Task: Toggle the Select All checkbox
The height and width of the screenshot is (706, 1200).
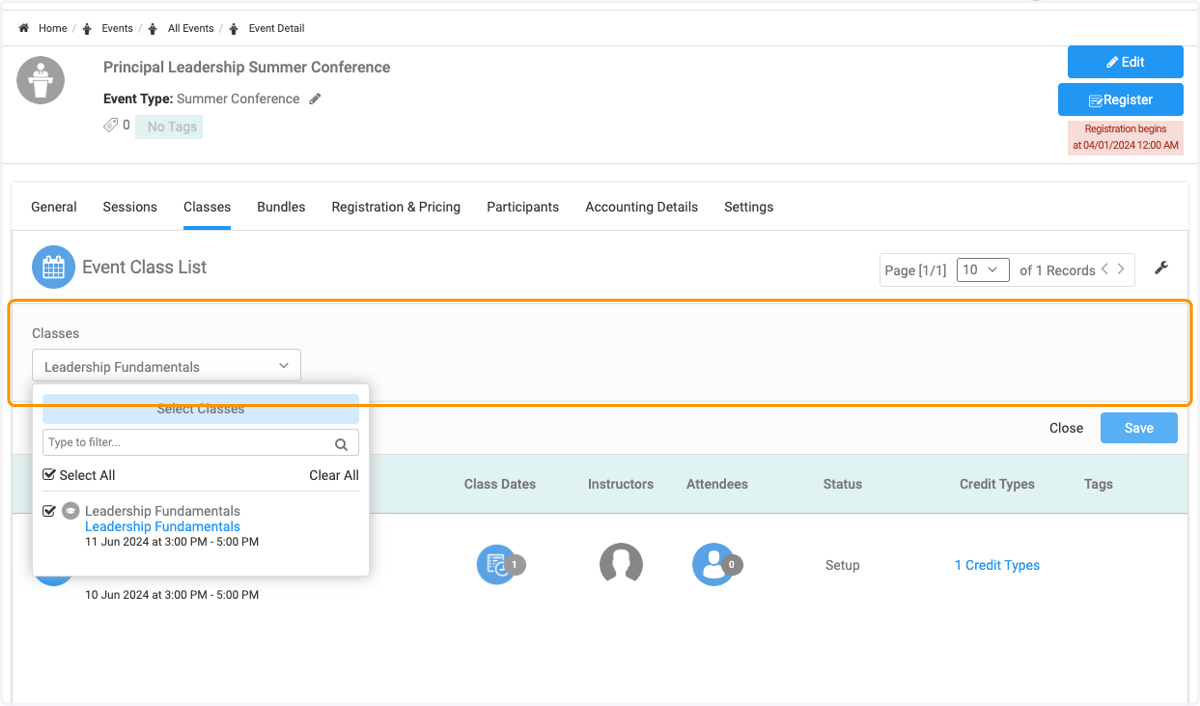Action: pyautogui.click(x=49, y=475)
